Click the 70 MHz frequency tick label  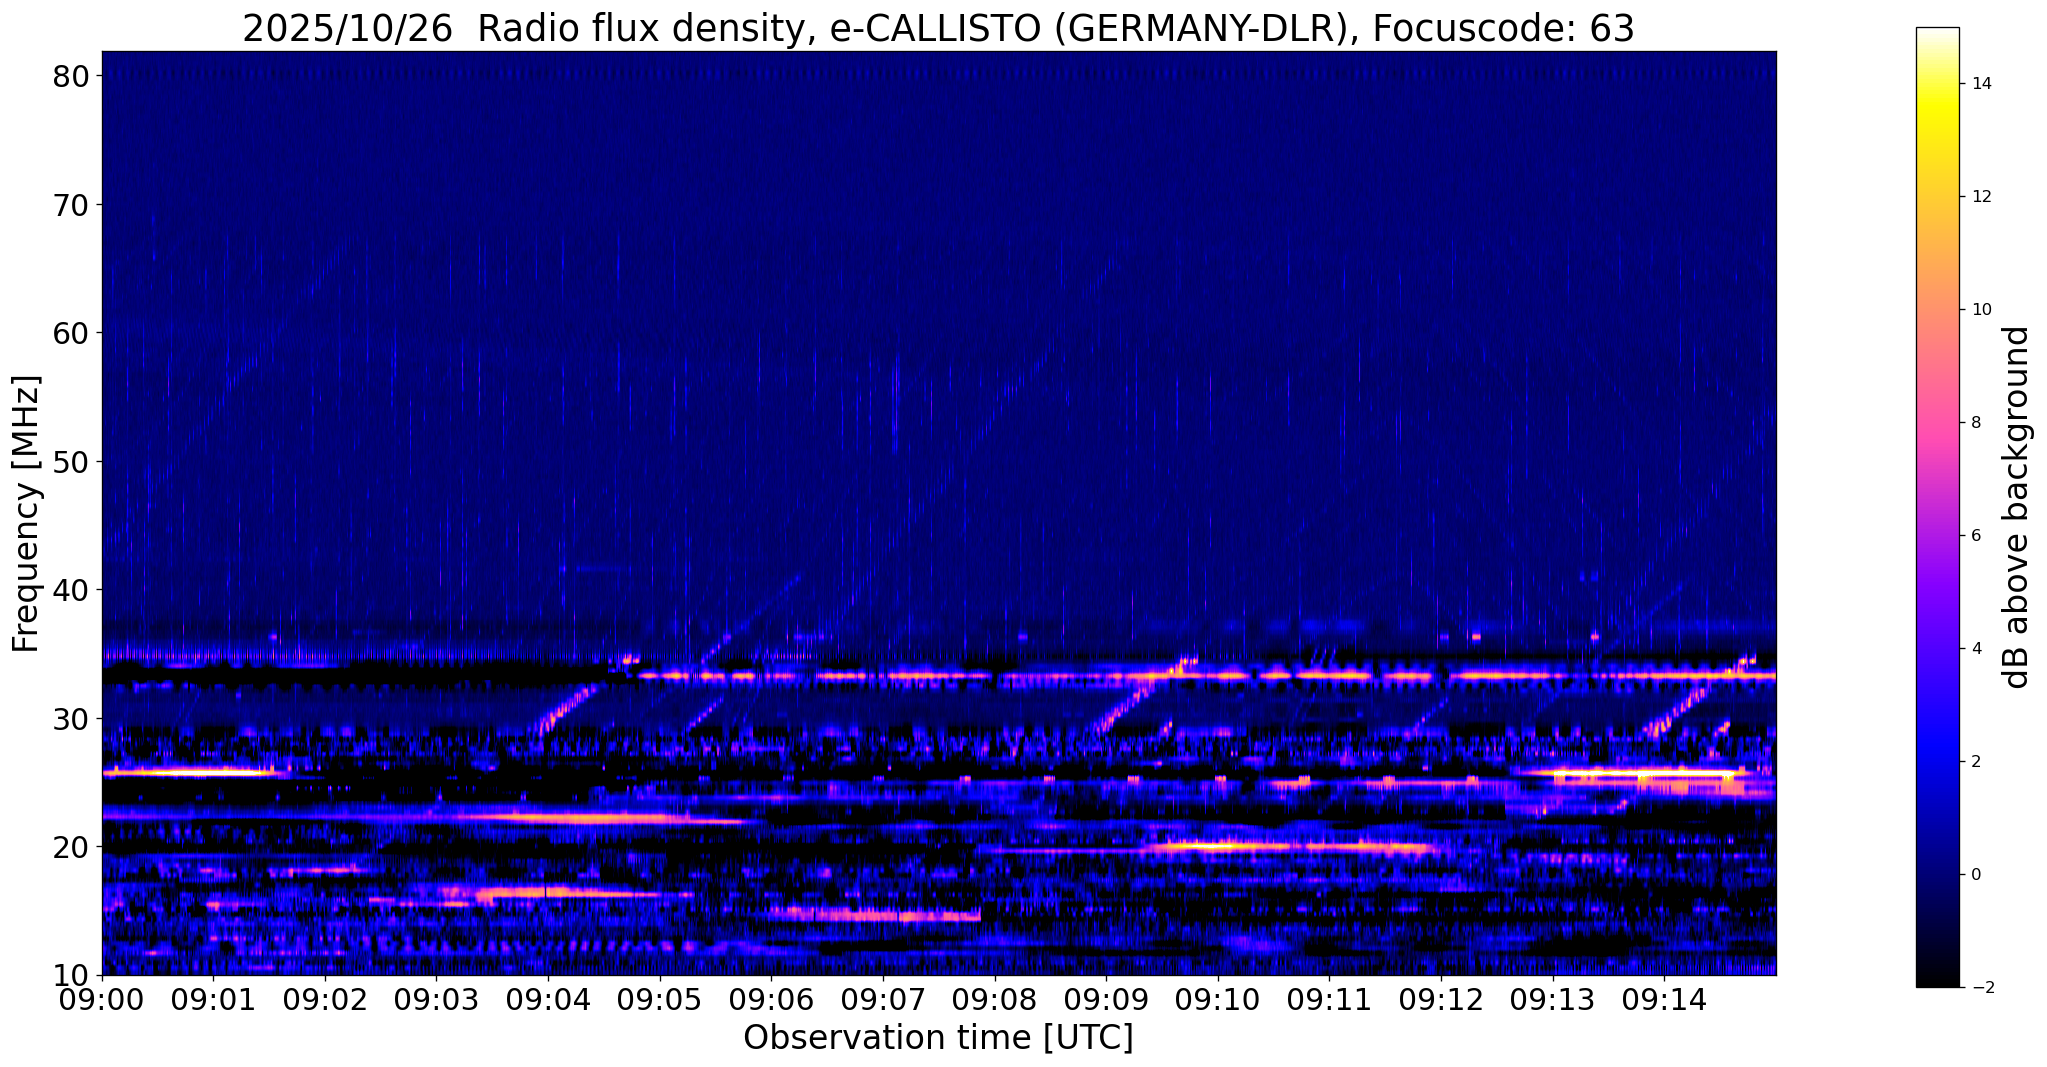pos(71,205)
